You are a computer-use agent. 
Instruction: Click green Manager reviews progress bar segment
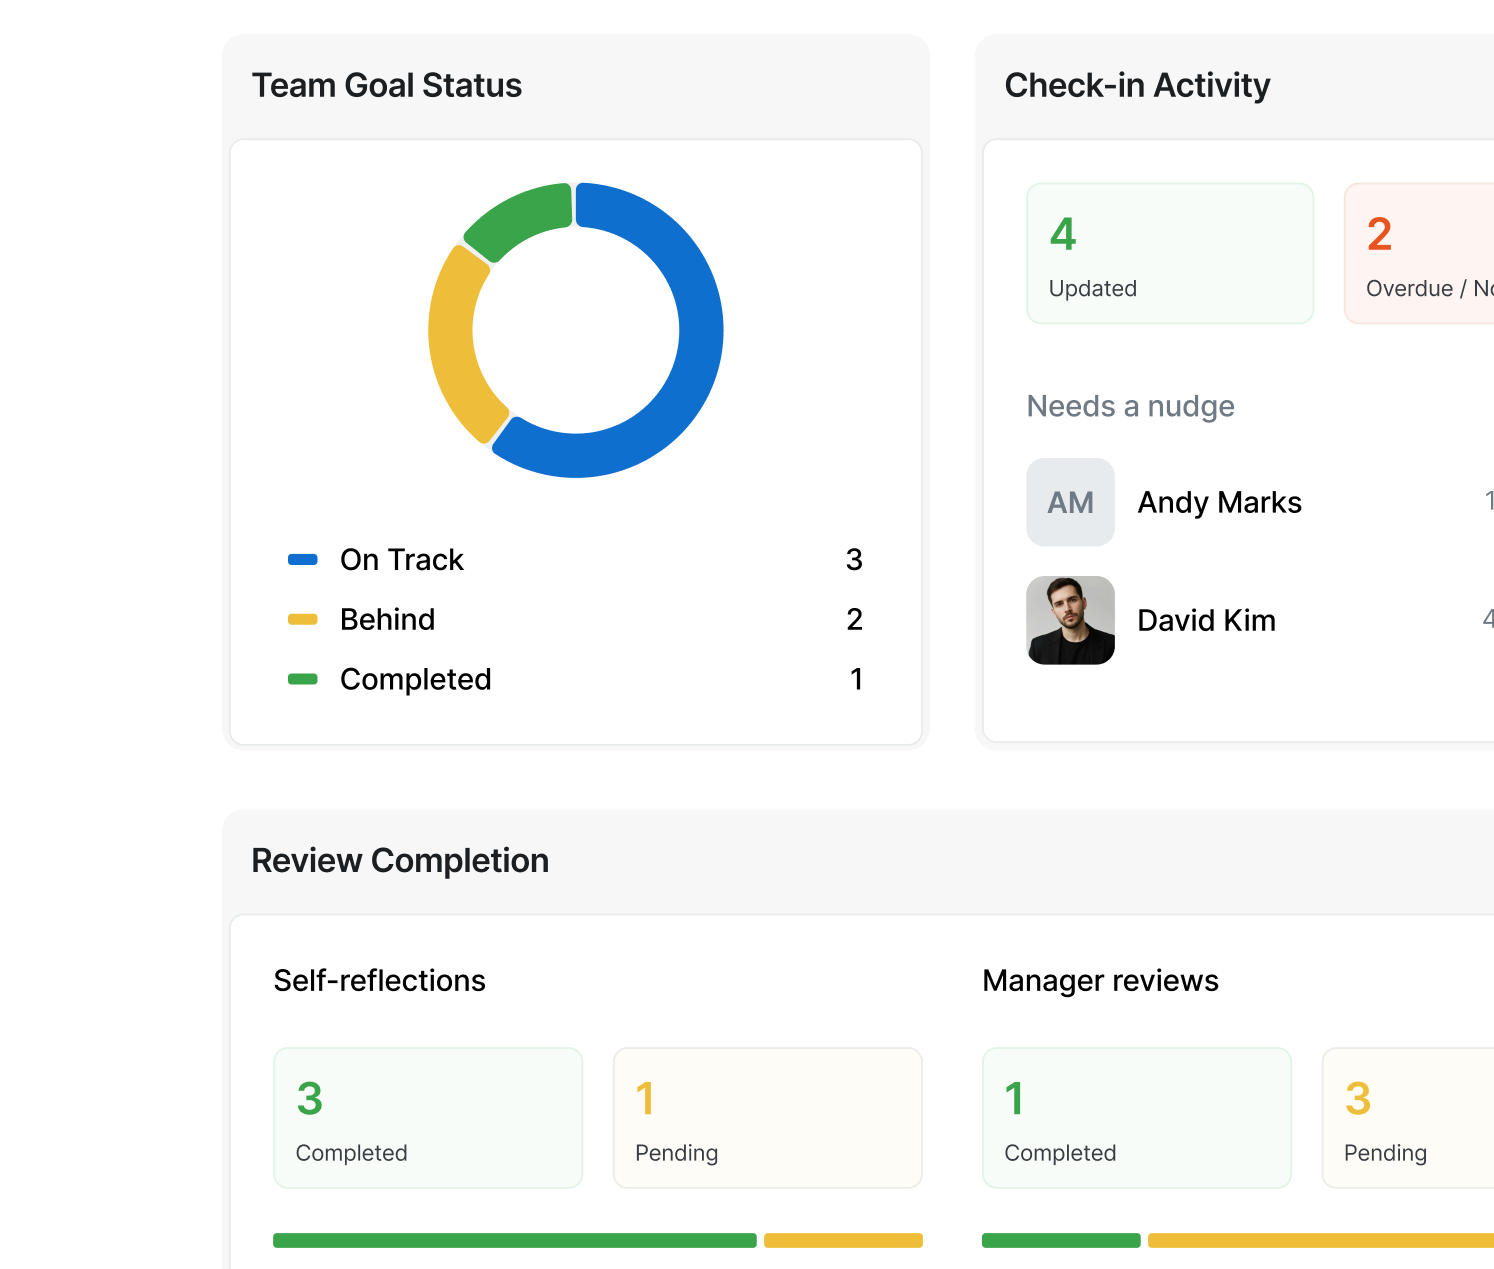pos(1061,1240)
